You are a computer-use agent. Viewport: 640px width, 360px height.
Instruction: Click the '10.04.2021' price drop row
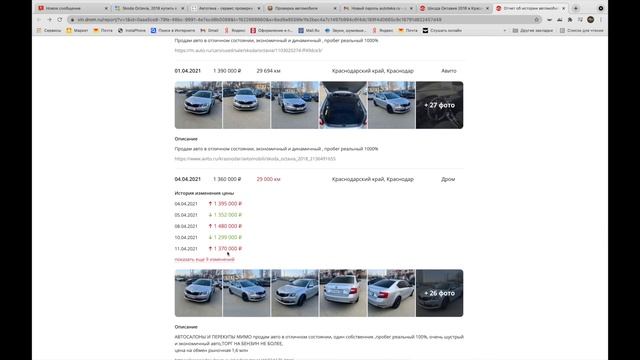[x=208, y=237]
